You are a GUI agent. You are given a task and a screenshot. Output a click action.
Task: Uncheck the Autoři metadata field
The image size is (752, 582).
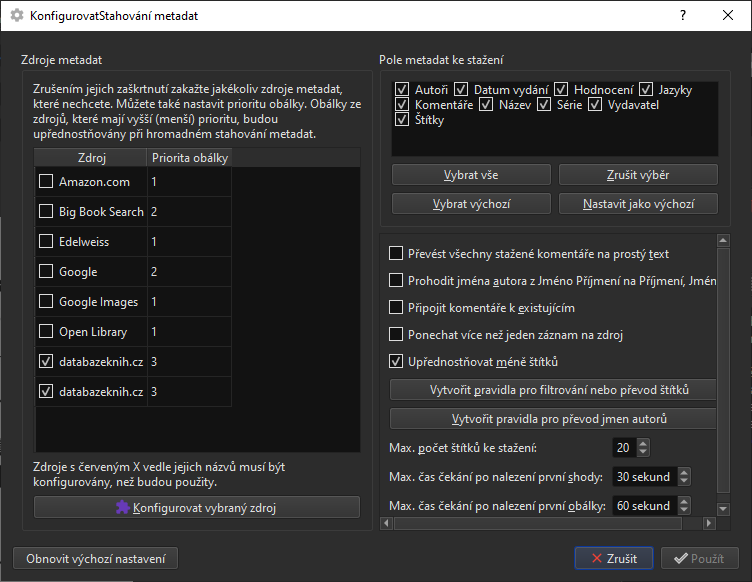pos(402,90)
